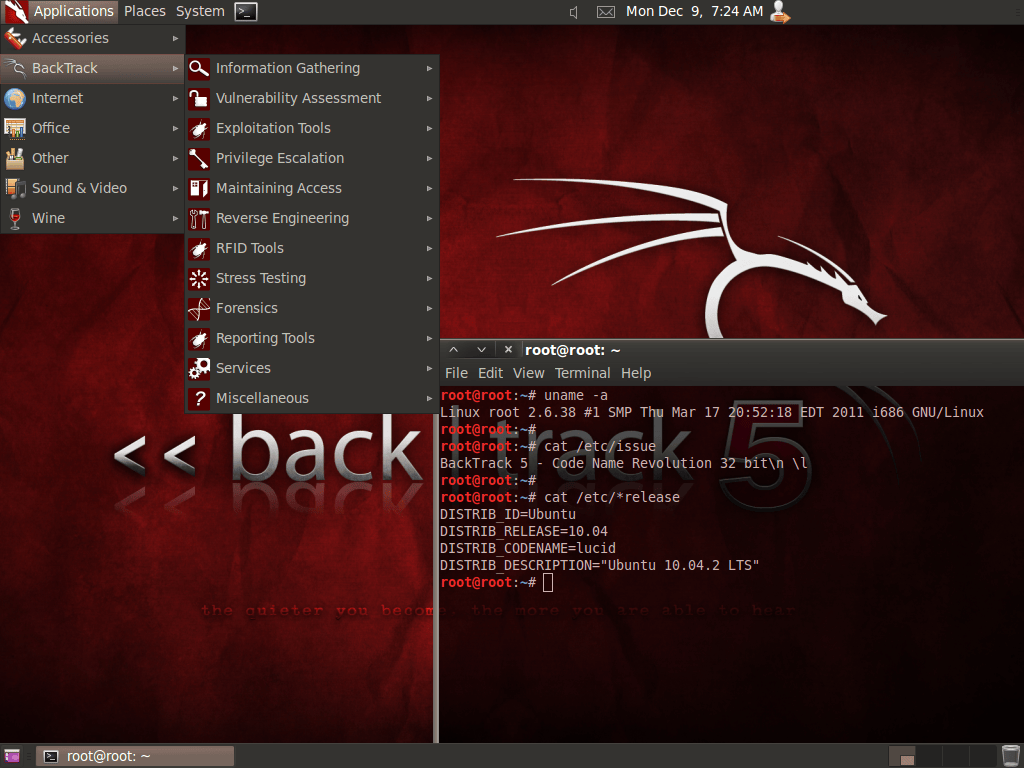Open a terminal using the top panel launcher icon
1024x768 pixels.
pyautogui.click(x=246, y=12)
